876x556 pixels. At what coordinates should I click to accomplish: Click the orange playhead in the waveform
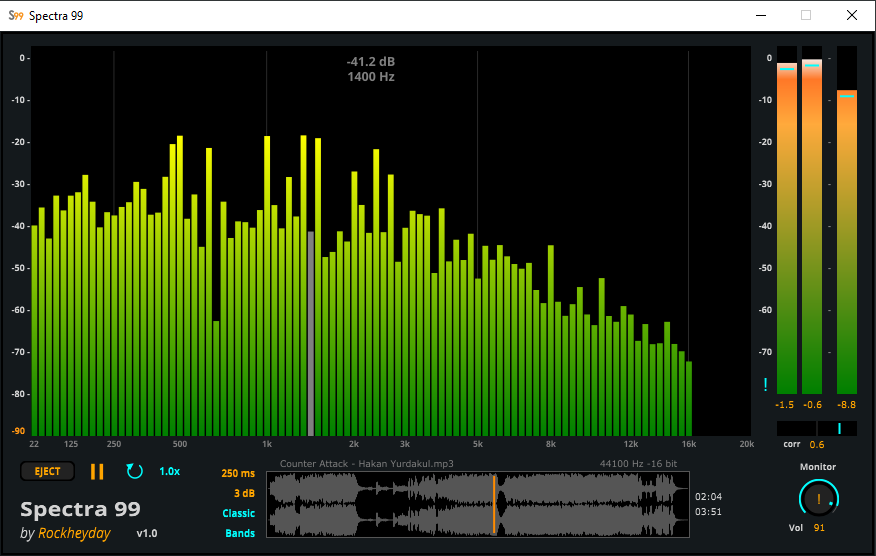[x=494, y=504]
